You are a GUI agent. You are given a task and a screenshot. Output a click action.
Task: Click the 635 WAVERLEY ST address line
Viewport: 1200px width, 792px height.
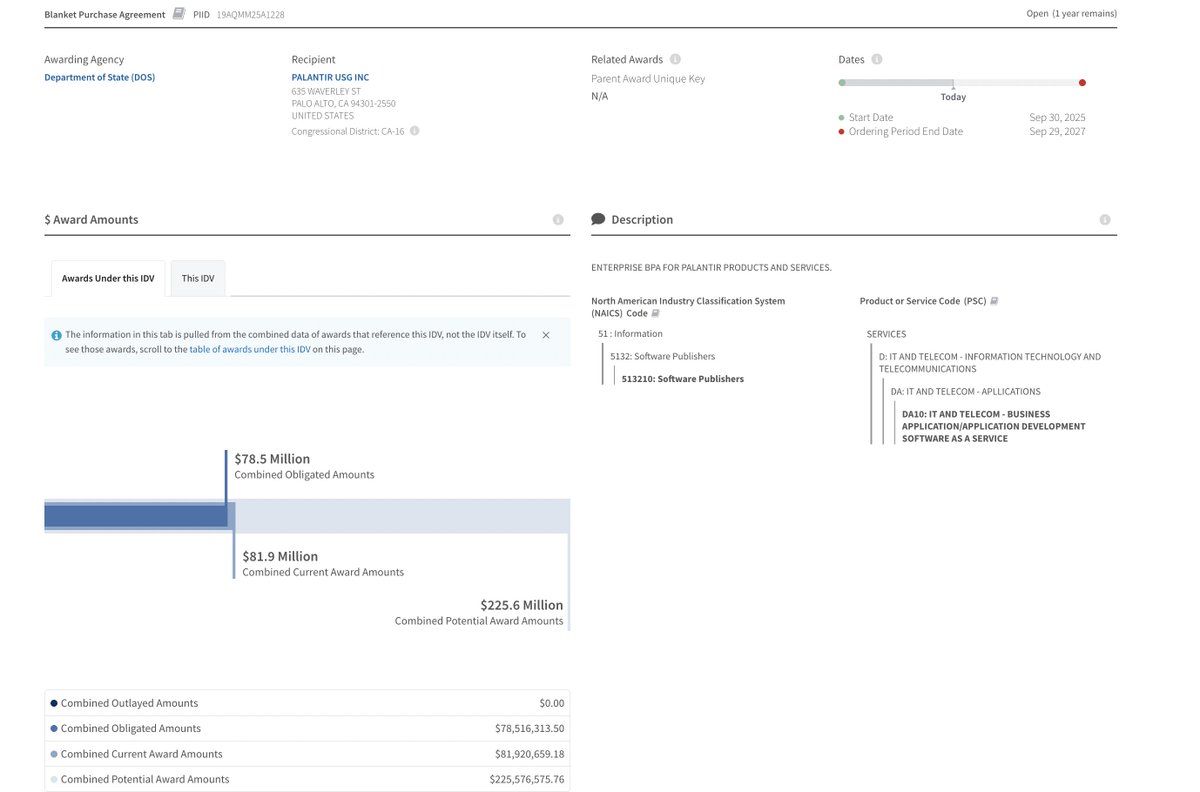click(x=326, y=91)
